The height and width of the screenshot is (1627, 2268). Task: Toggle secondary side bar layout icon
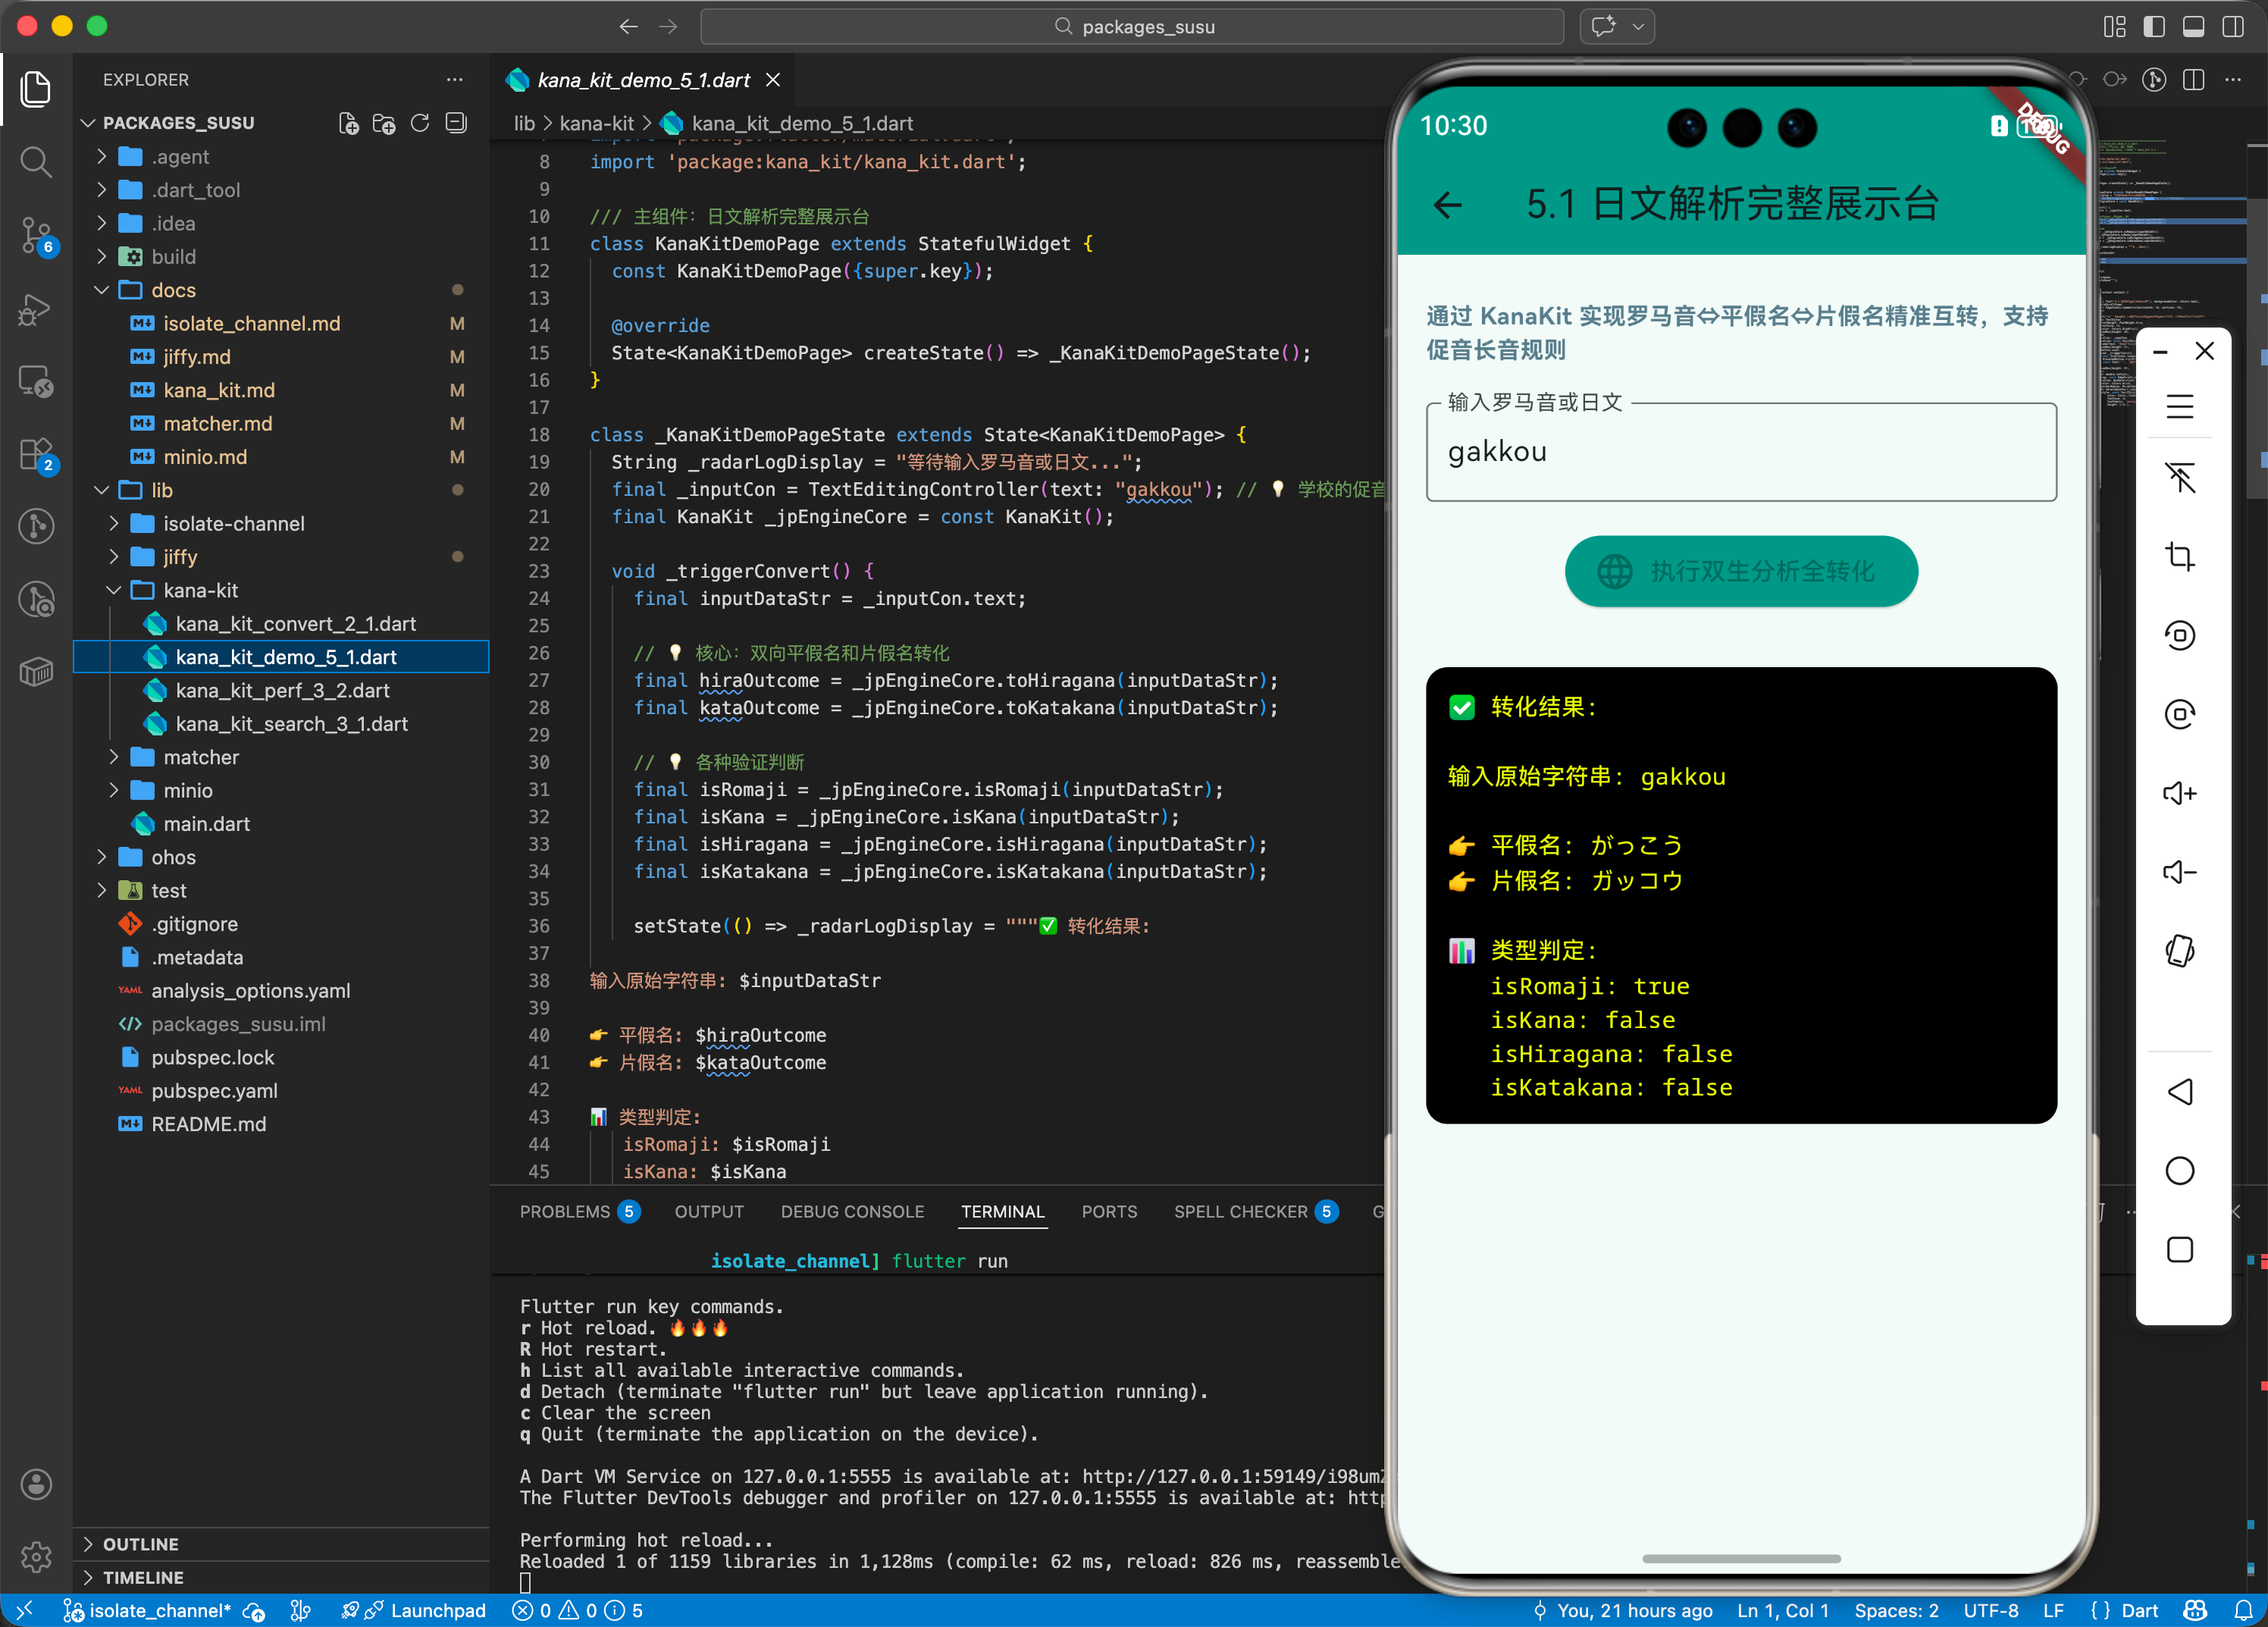tap(2232, 27)
